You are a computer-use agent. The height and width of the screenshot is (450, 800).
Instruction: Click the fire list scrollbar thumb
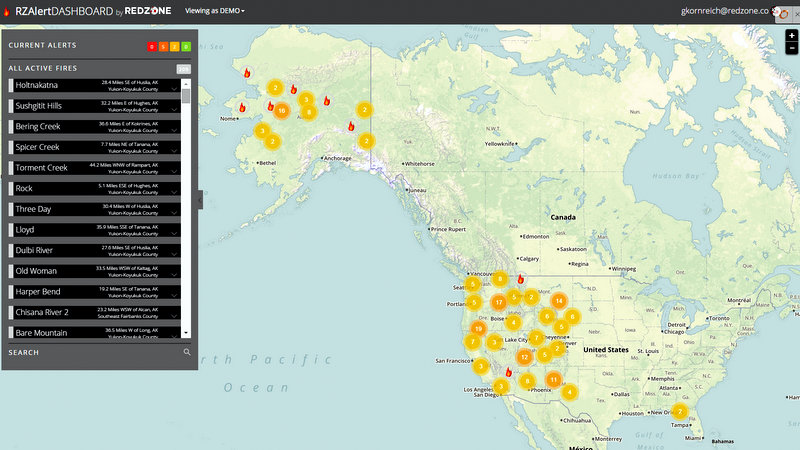tap(186, 96)
